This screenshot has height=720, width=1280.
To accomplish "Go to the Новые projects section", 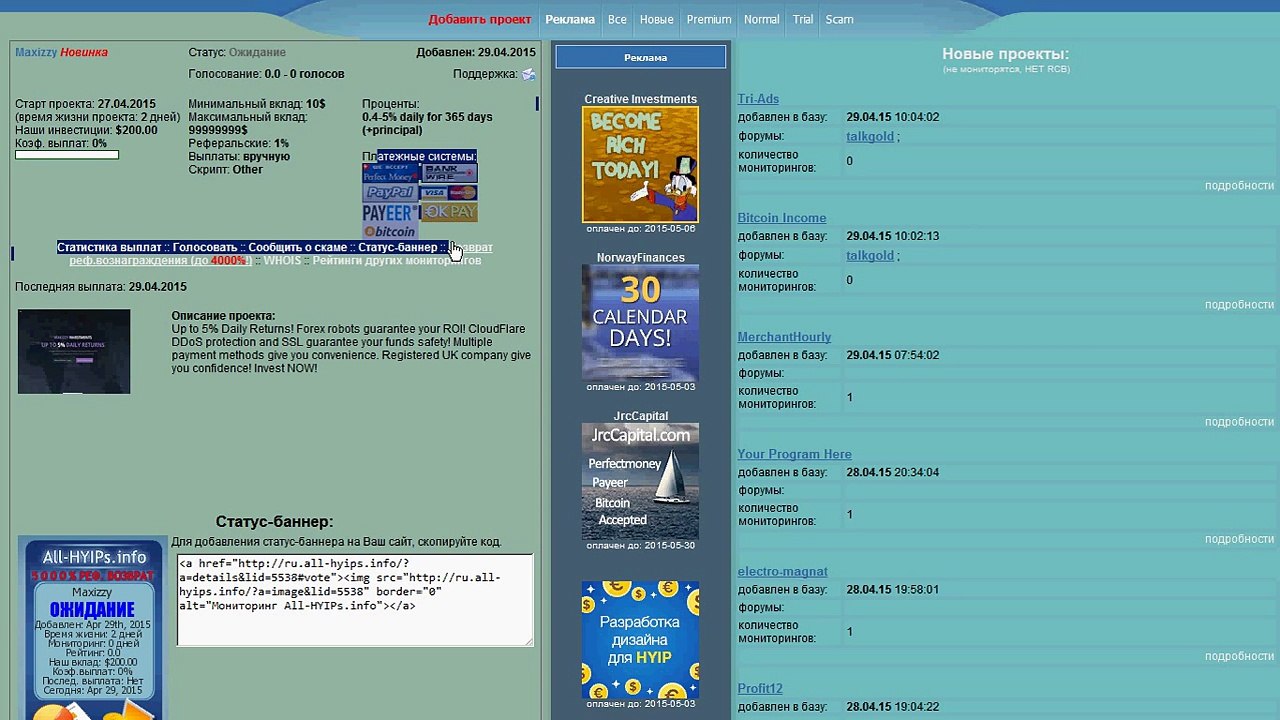I will (x=656, y=19).
